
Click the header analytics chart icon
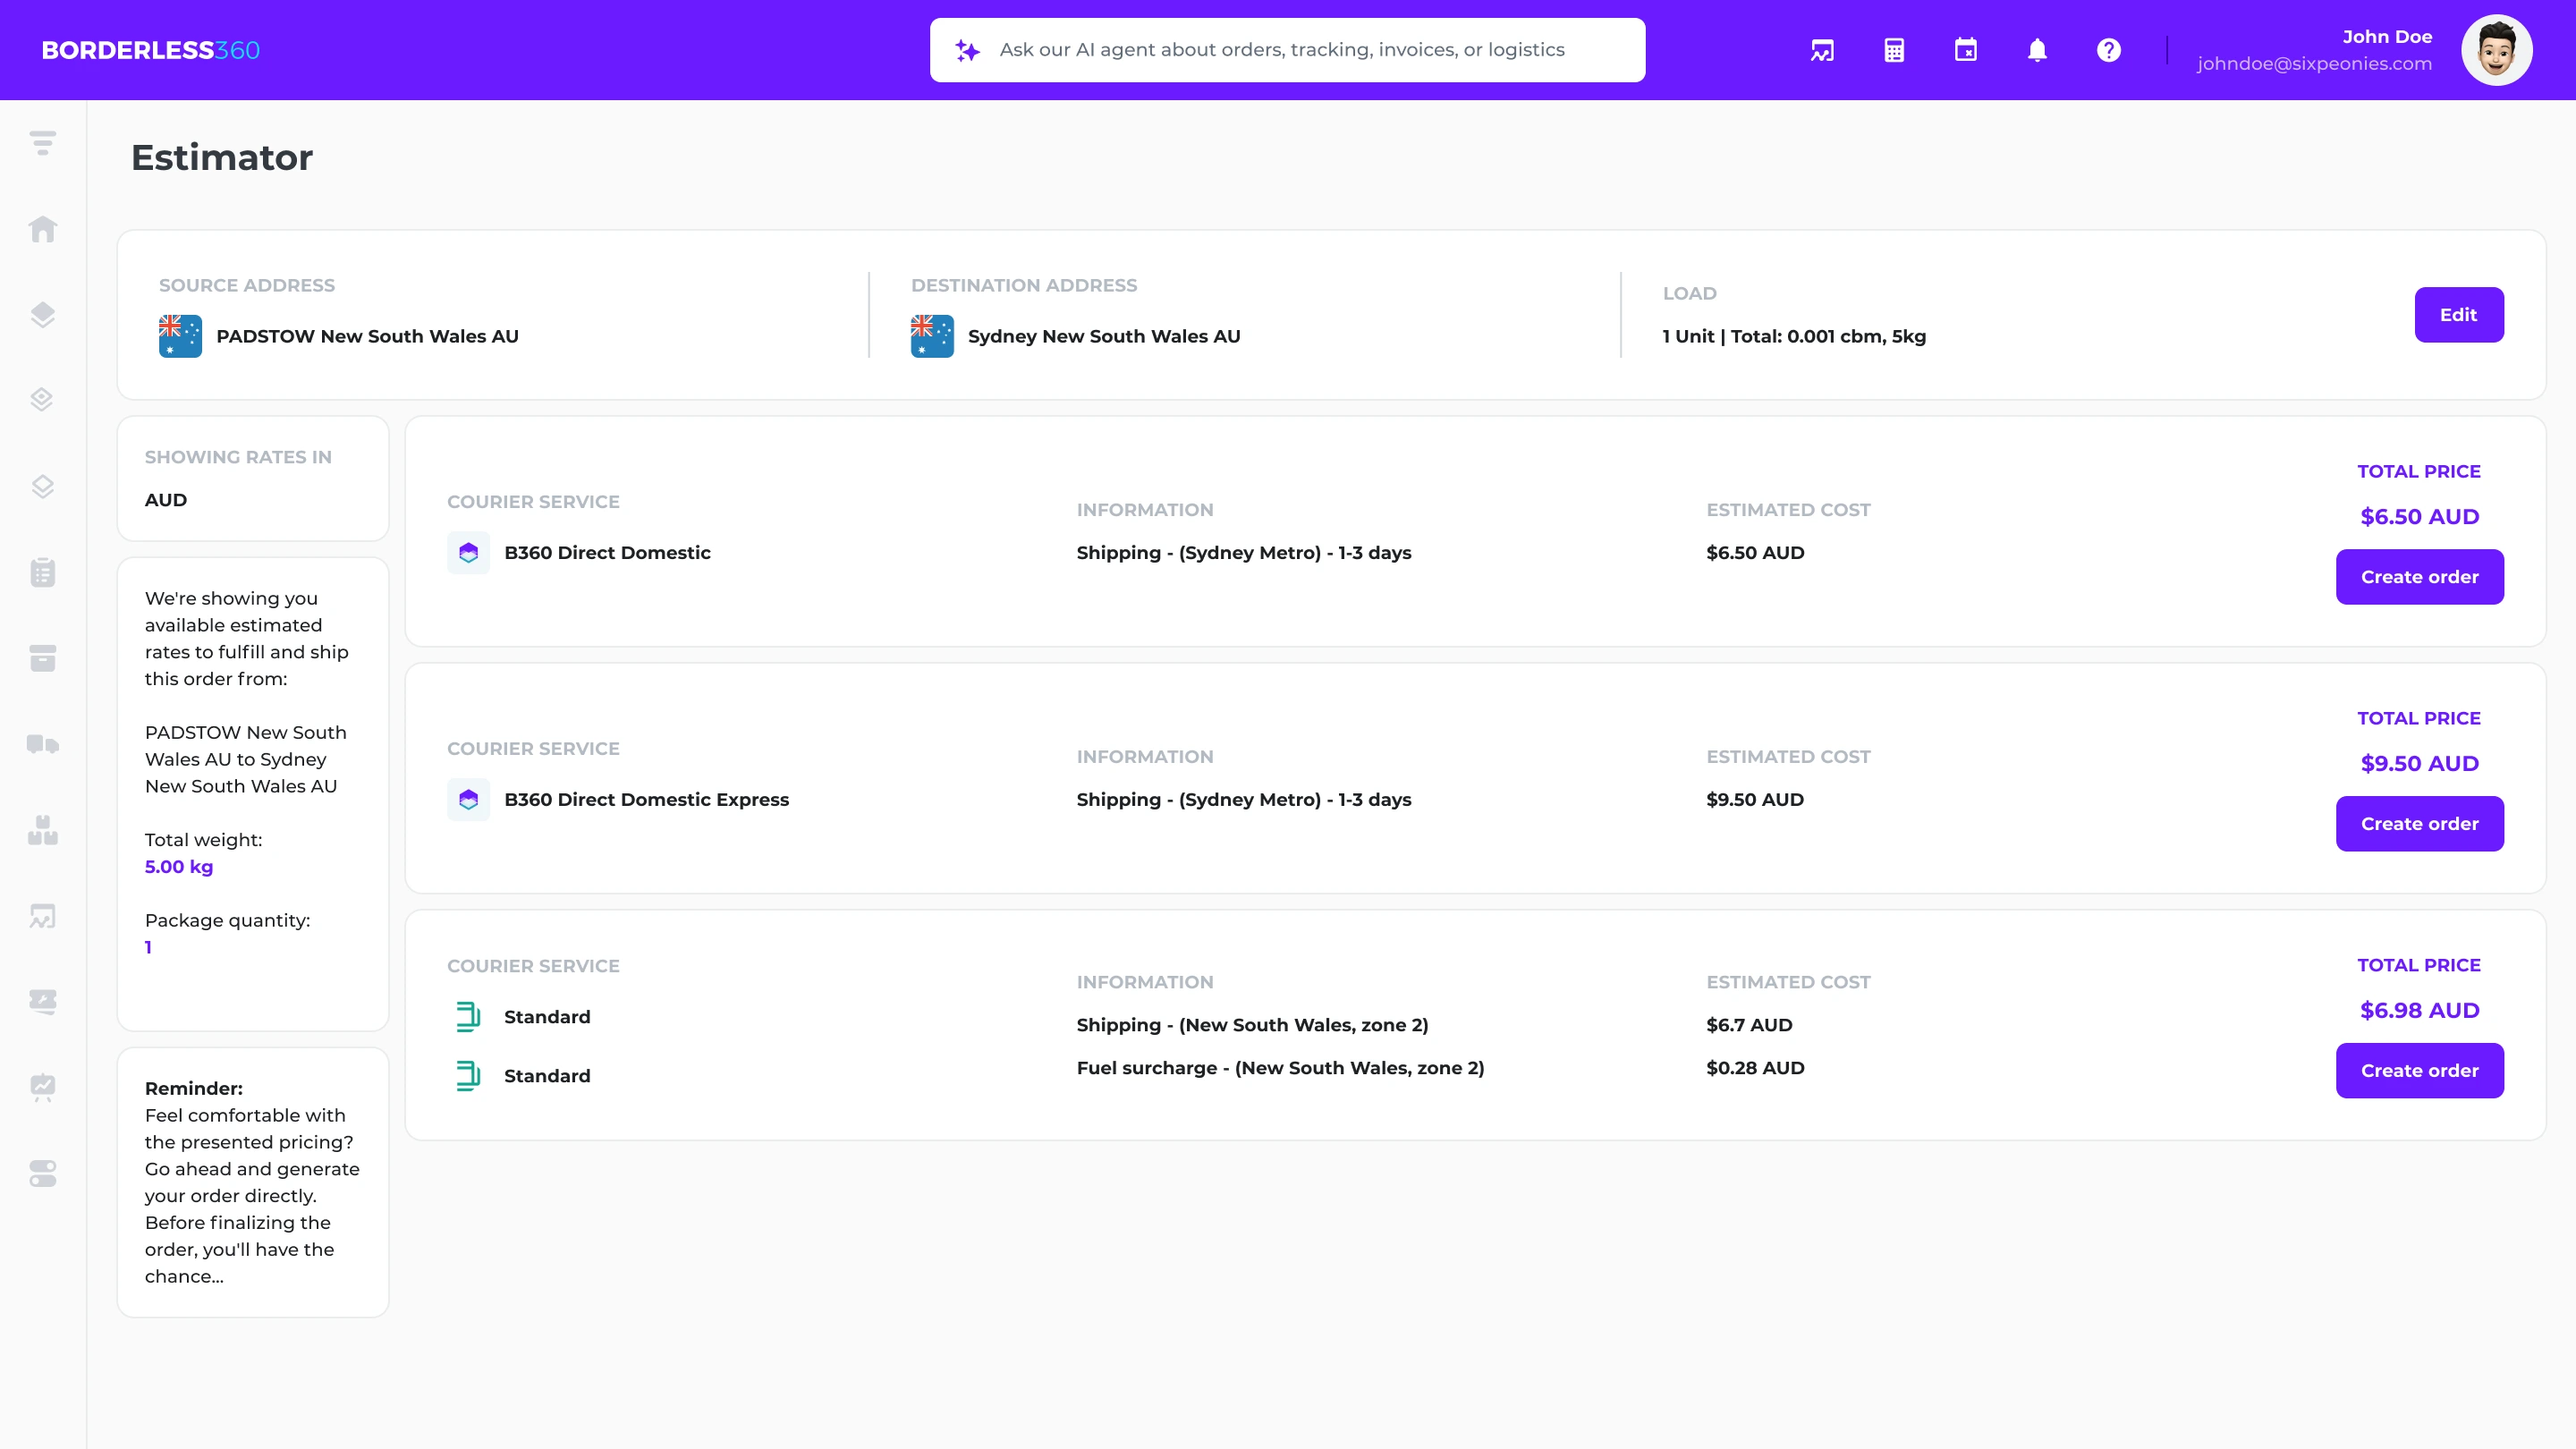(x=1822, y=50)
